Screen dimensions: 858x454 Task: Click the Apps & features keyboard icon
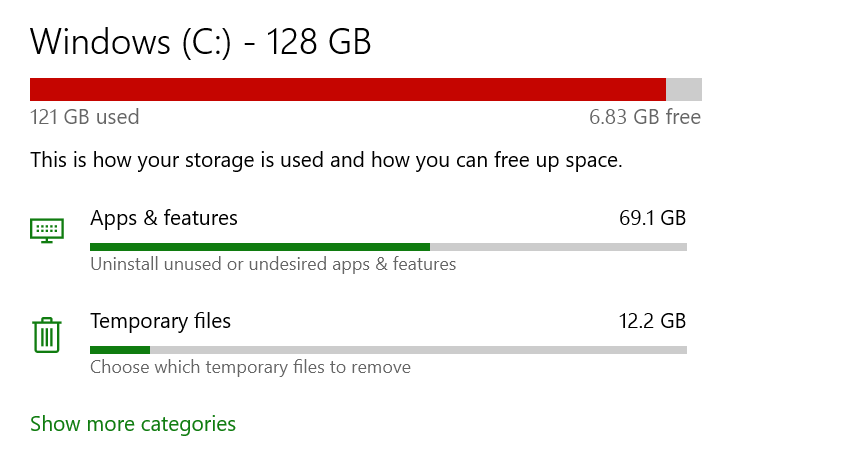click(47, 230)
